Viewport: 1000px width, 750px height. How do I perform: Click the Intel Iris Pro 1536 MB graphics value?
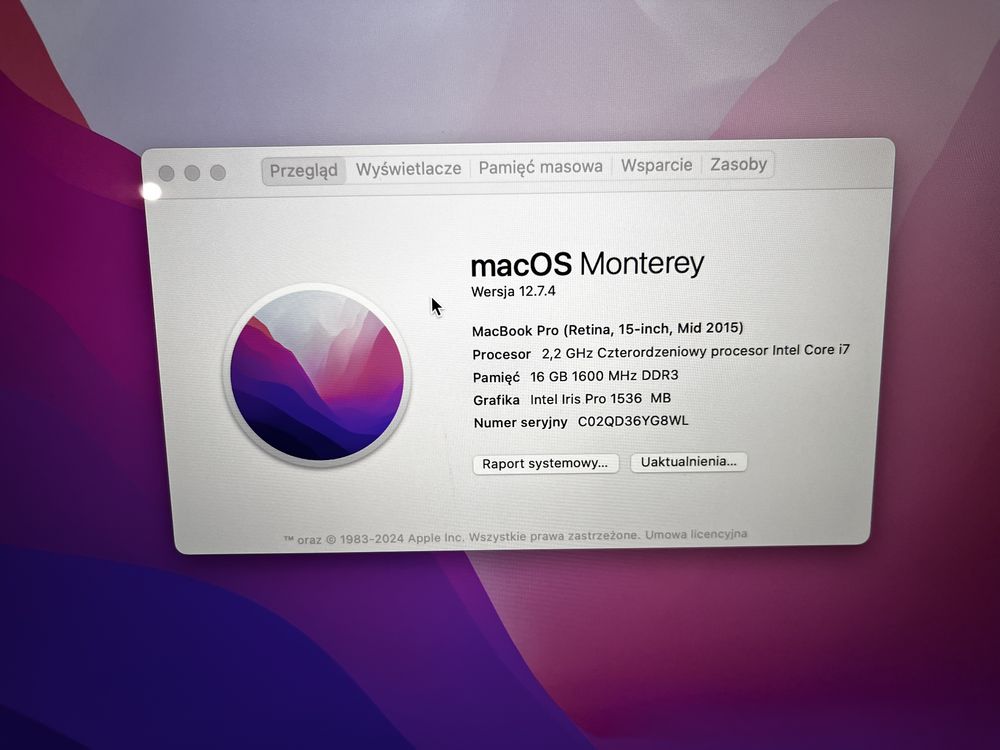pyautogui.click(x=600, y=399)
